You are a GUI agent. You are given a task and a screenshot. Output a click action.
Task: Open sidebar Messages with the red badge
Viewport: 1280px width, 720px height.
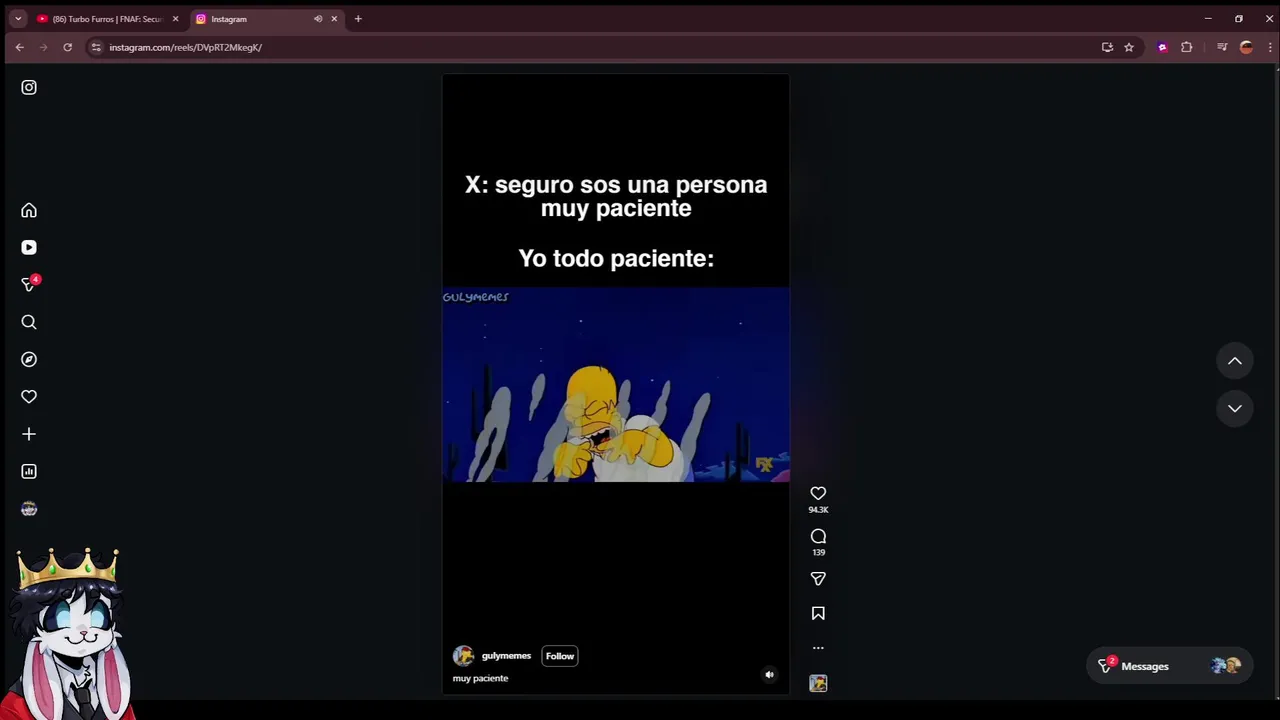coord(29,284)
